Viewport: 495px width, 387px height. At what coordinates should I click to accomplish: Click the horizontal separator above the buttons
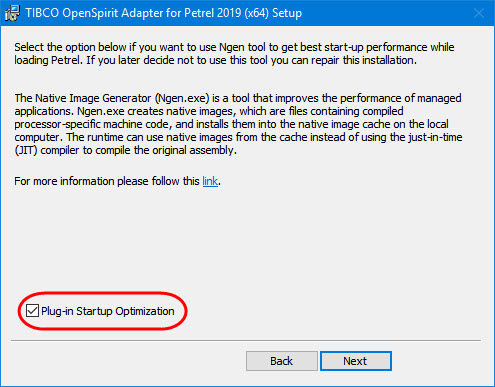[246, 341]
